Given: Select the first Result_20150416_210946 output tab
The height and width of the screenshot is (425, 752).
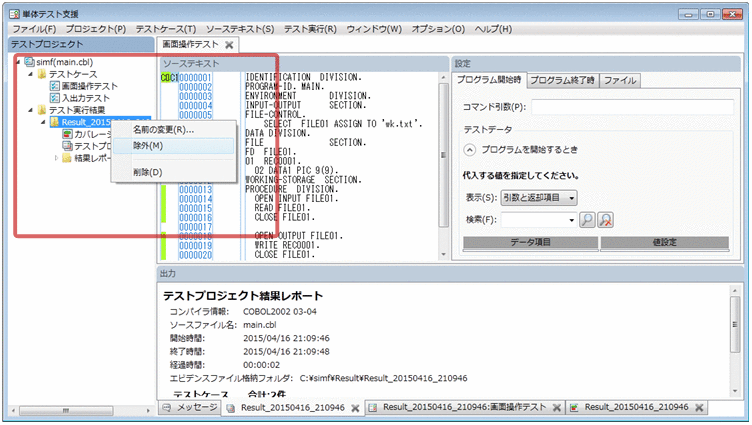Looking at the screenshot, I should point(293,408).
